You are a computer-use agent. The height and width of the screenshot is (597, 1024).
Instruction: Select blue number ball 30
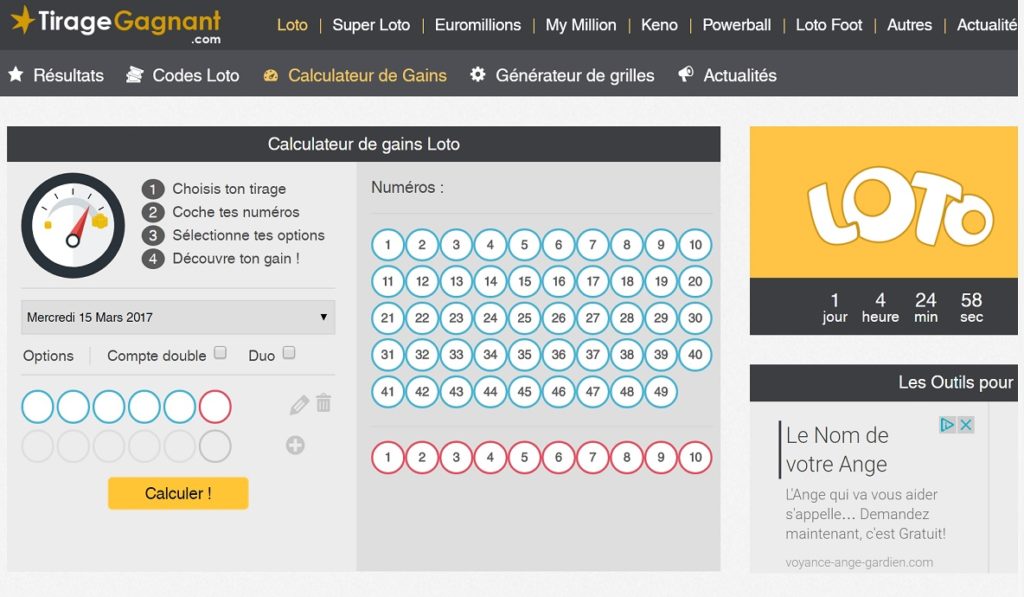pos(695,318)
